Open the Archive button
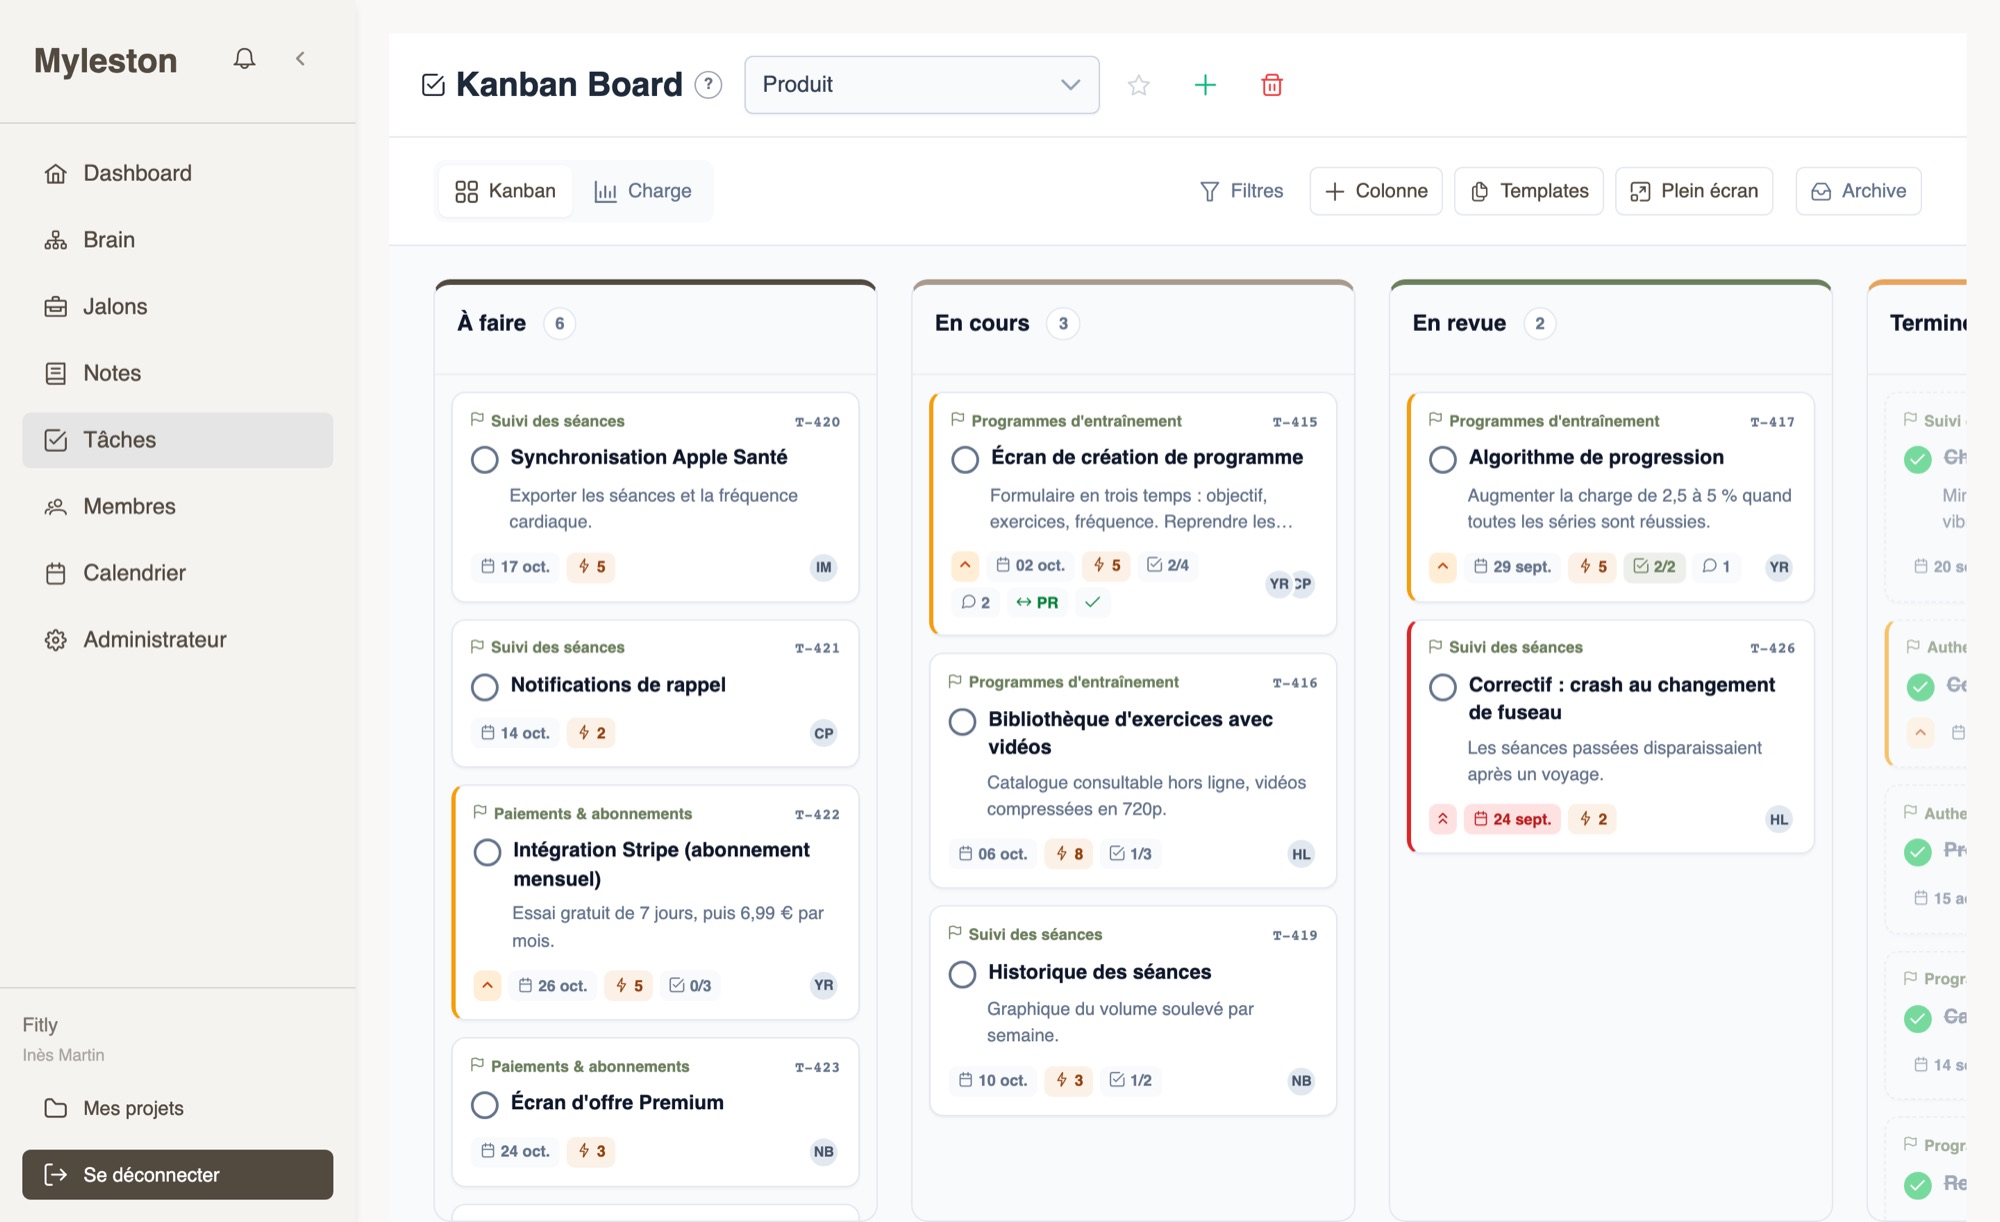Viewport: 2000px width, 1222px height. click(1858, 191)
